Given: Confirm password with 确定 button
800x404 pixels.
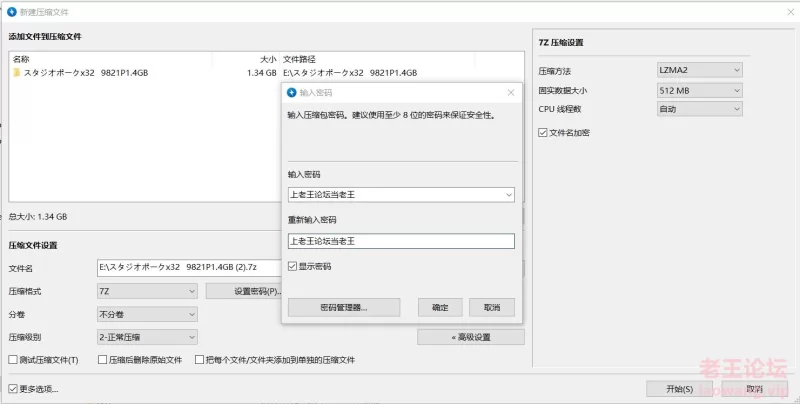Looking at the screenshot, I should coord(440,307).
